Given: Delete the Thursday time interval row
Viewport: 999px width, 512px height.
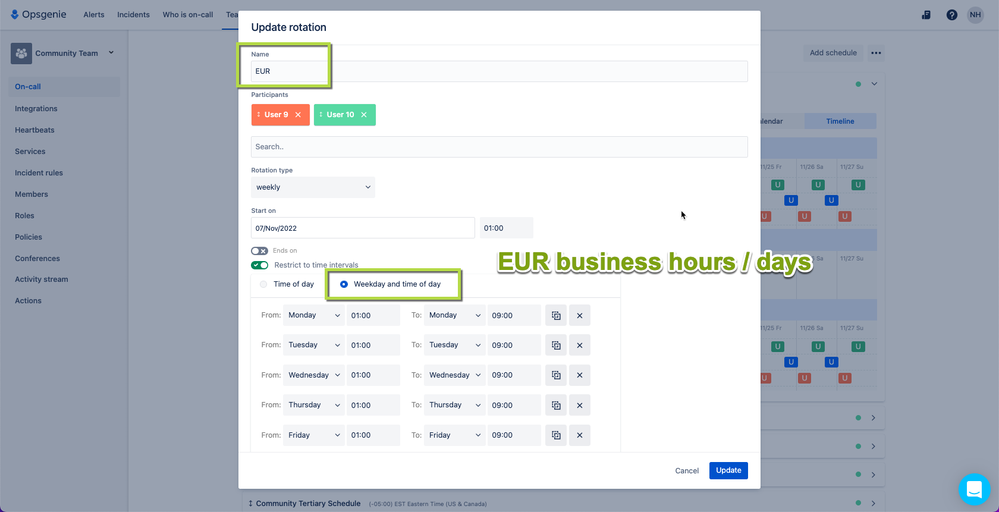Looking at the screenshot, I should click(x=580, y=405).
